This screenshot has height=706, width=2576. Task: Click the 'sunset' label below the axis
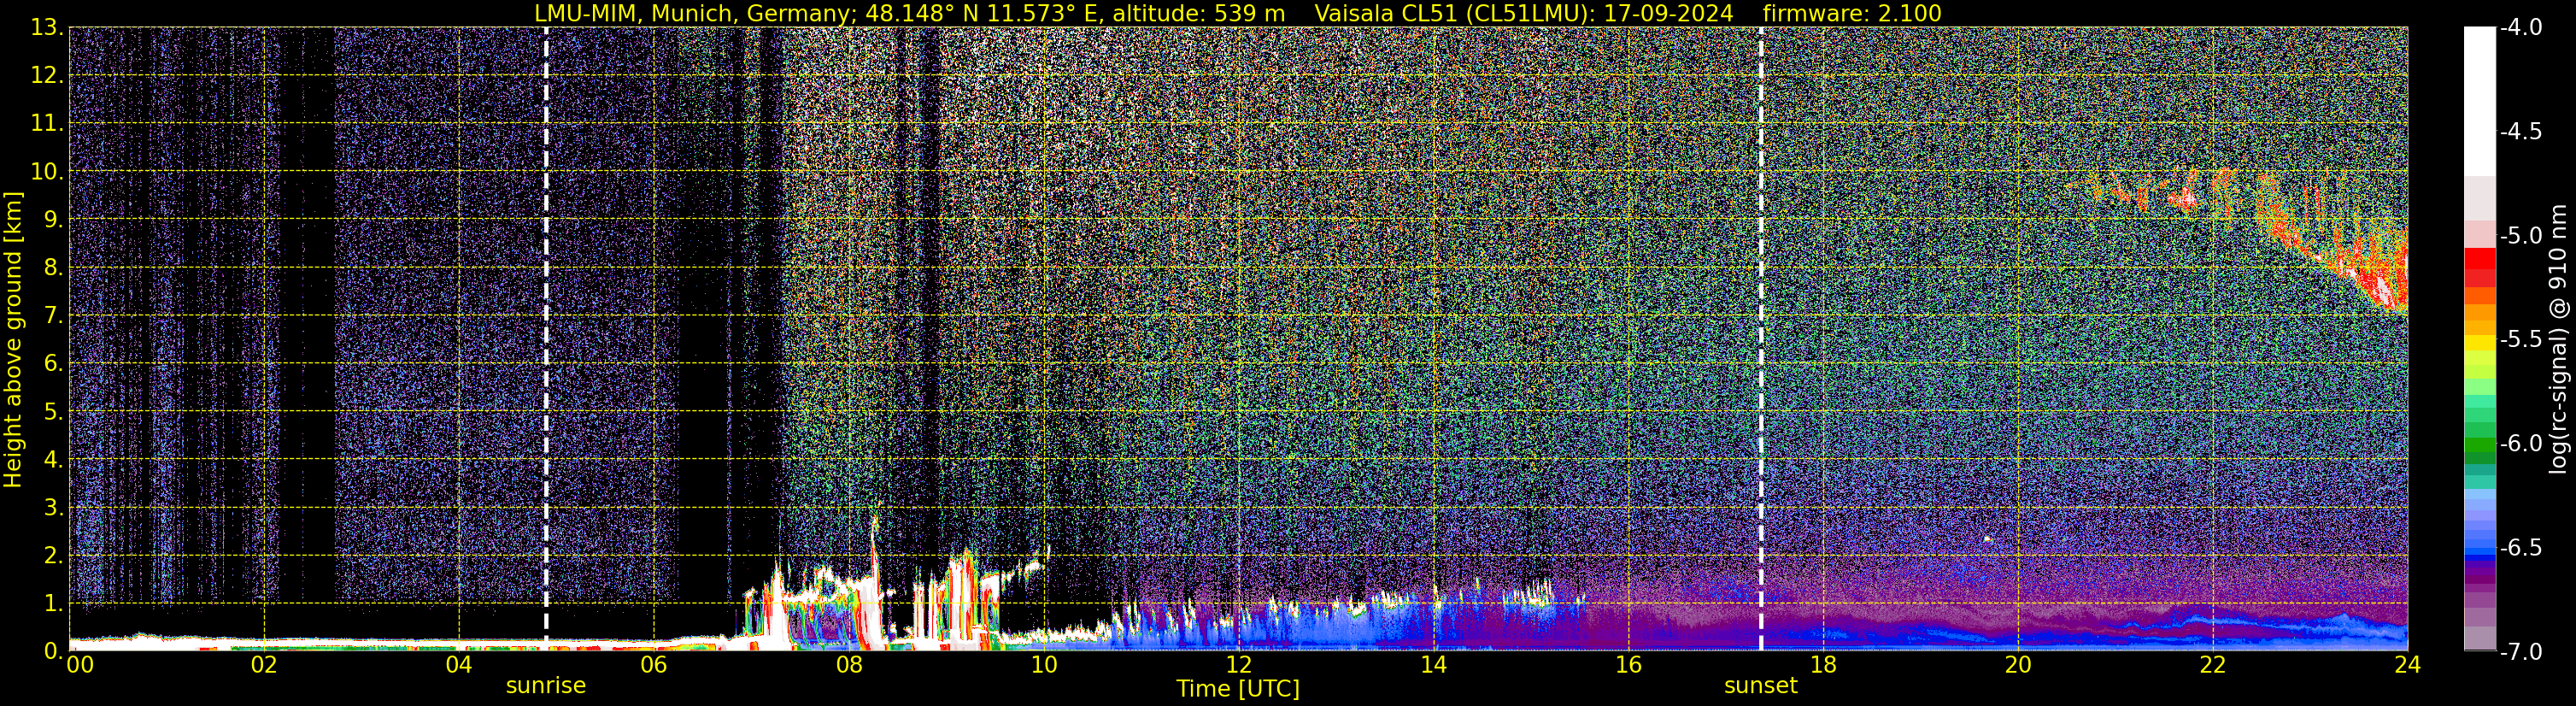(1761, 686)
